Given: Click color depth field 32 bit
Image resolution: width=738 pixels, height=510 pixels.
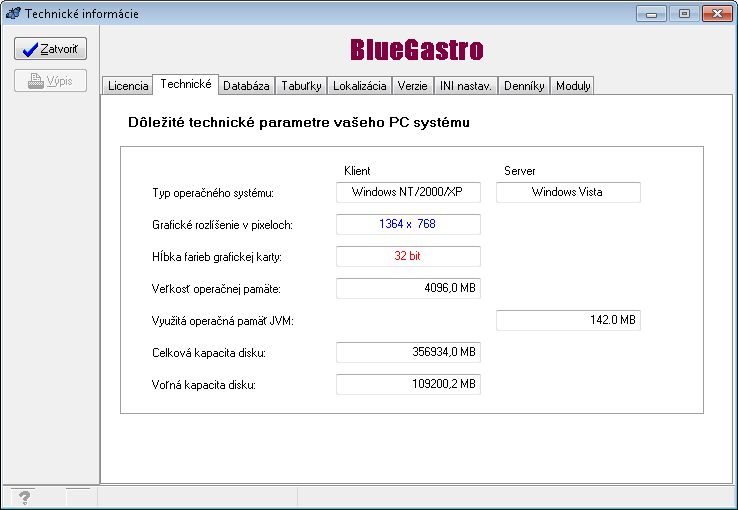Looking at the screenshot, I should point(408,256).
